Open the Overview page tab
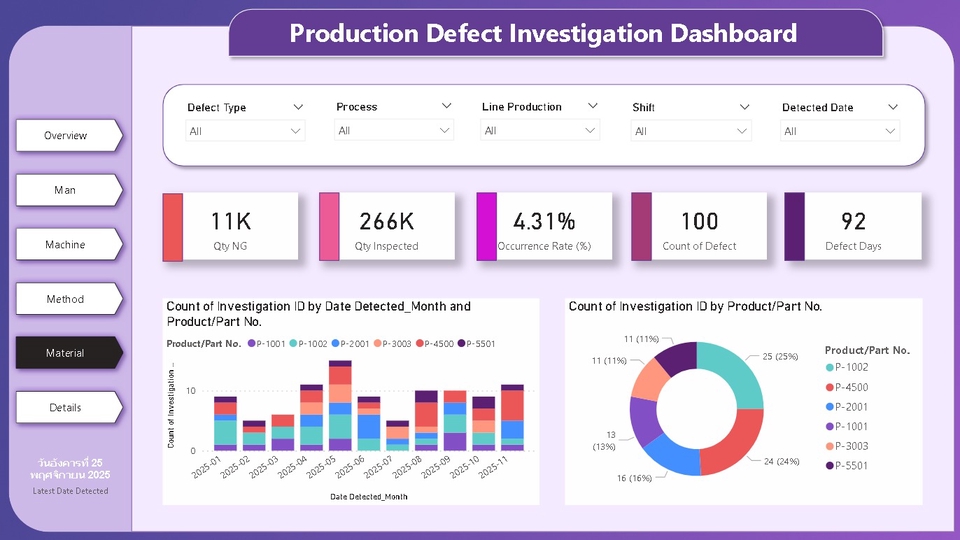The width and height of the screenshot is (960, 540). coord(66,135)
